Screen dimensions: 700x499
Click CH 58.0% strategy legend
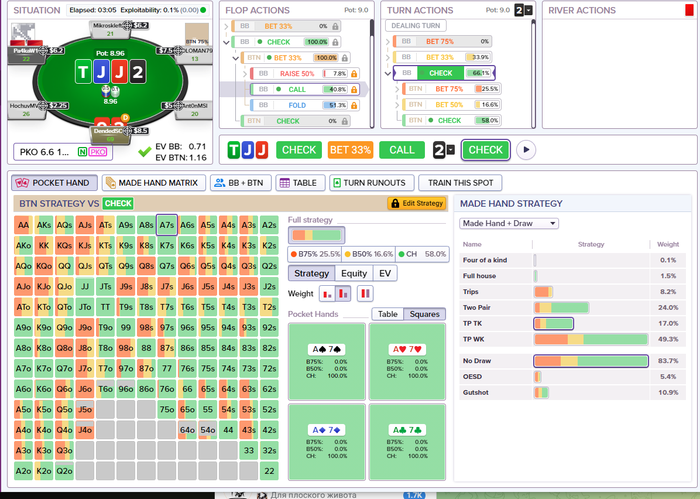421,254
